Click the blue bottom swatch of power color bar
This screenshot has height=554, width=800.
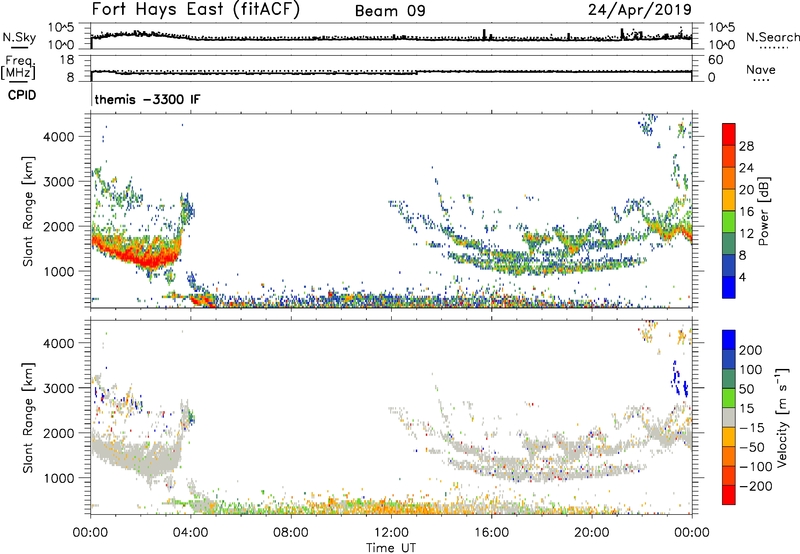729,287
